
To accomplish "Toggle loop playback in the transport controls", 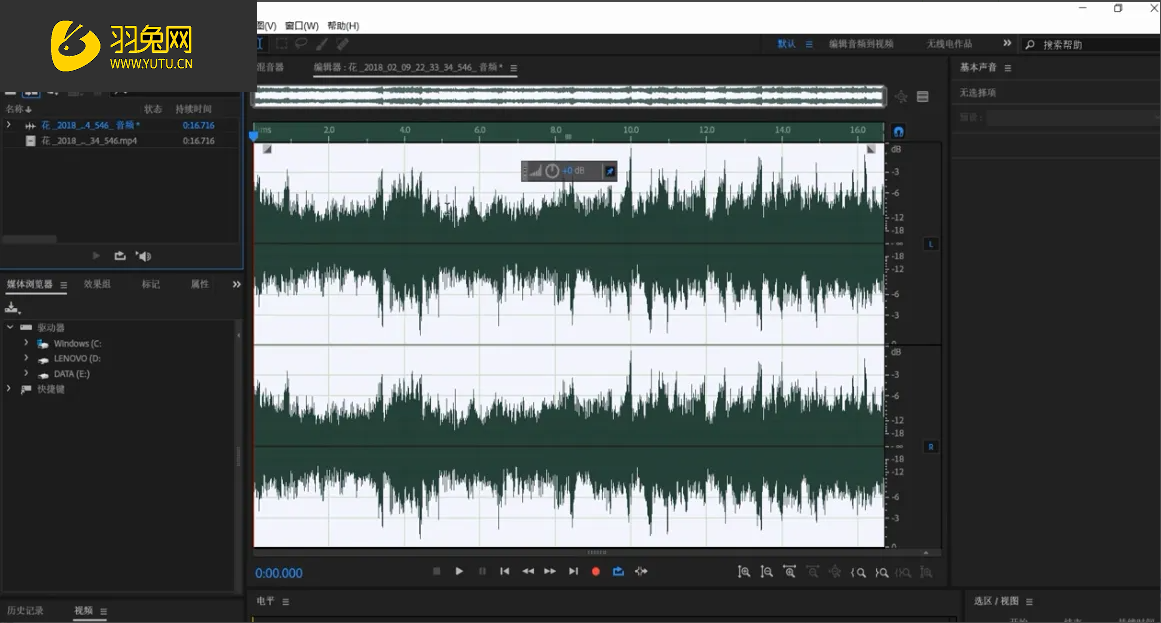I will [x=618, y=571].
